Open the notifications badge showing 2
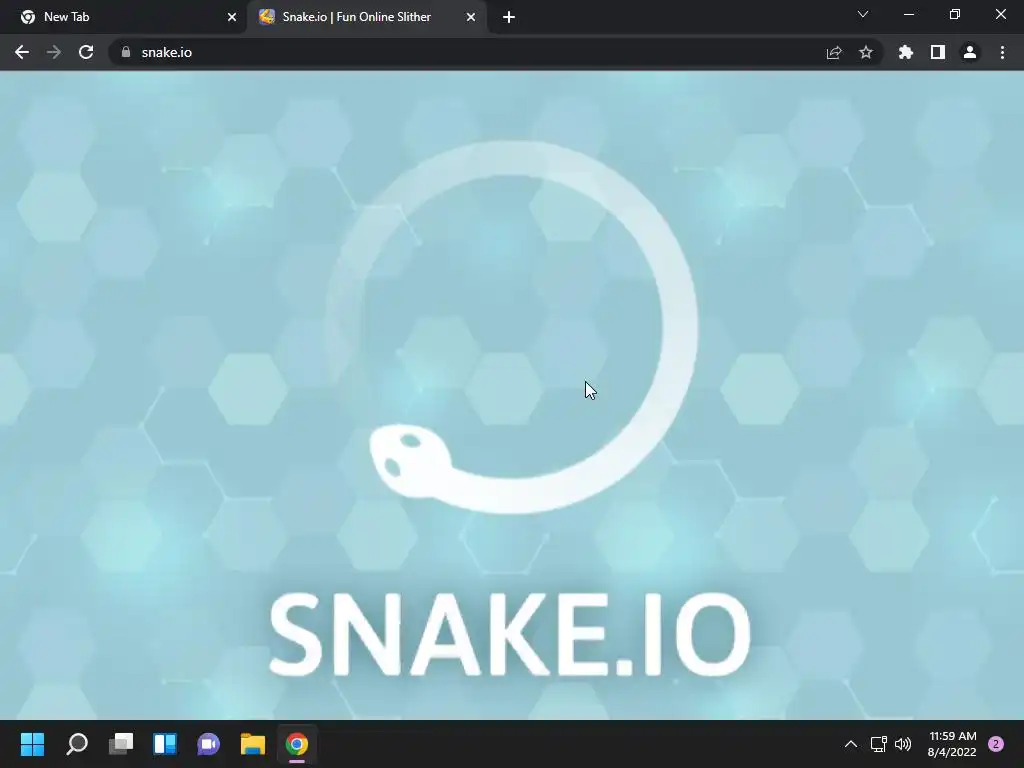 (x=996, y=744)
